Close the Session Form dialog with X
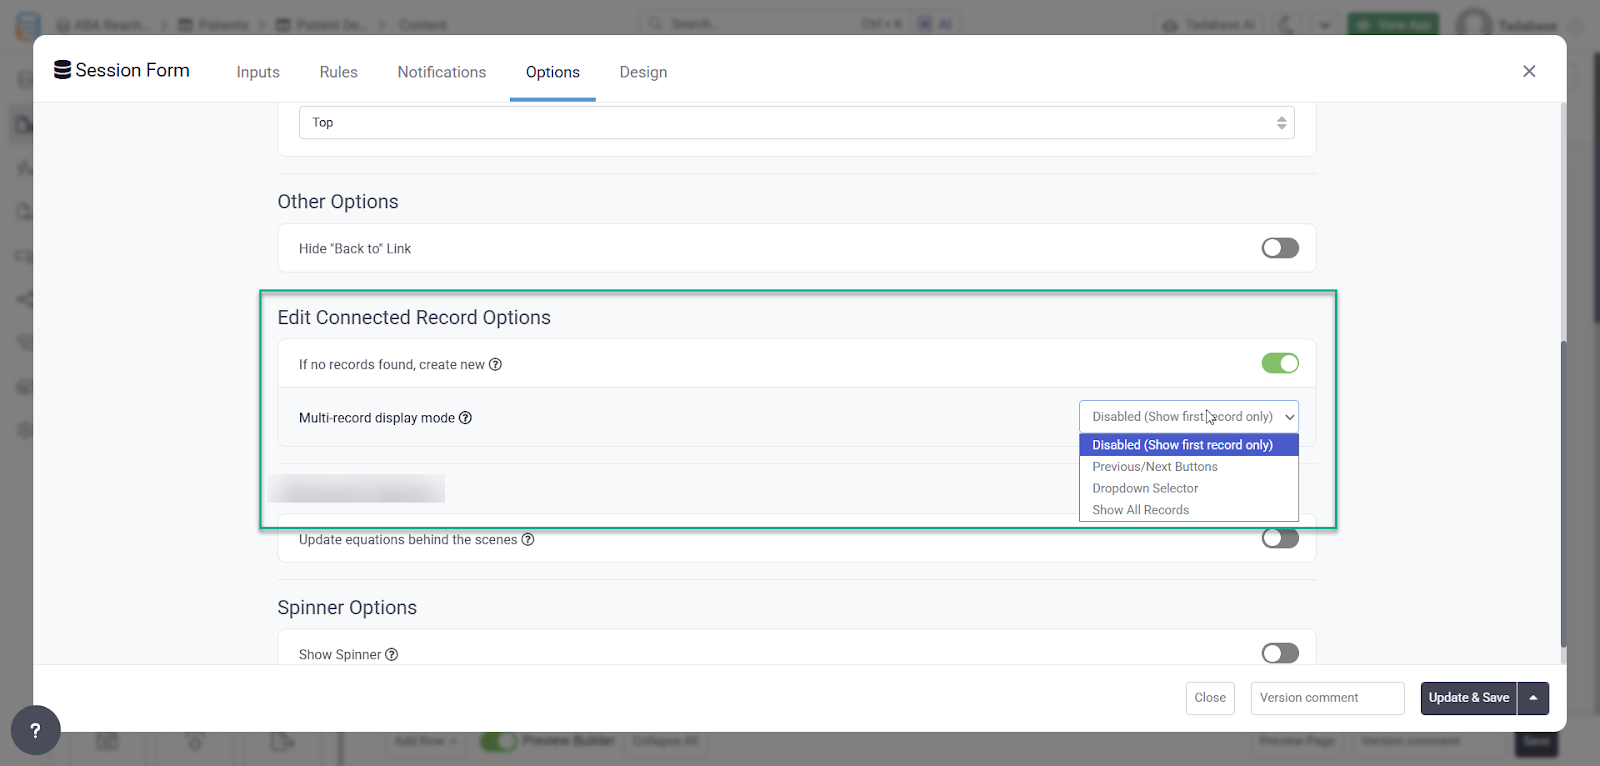Viewport: 1600px width, 766px height. coord(1528,71)
